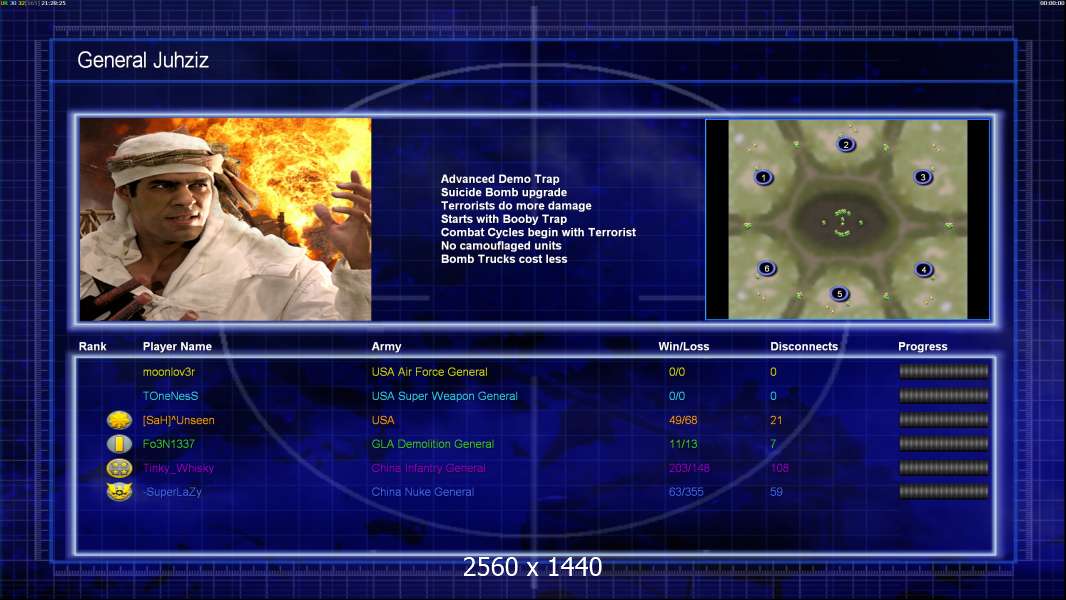The height and width of the screenshot is (600, 1066).
Task: Select player name Fo3N1337
Action: [169, 444]
